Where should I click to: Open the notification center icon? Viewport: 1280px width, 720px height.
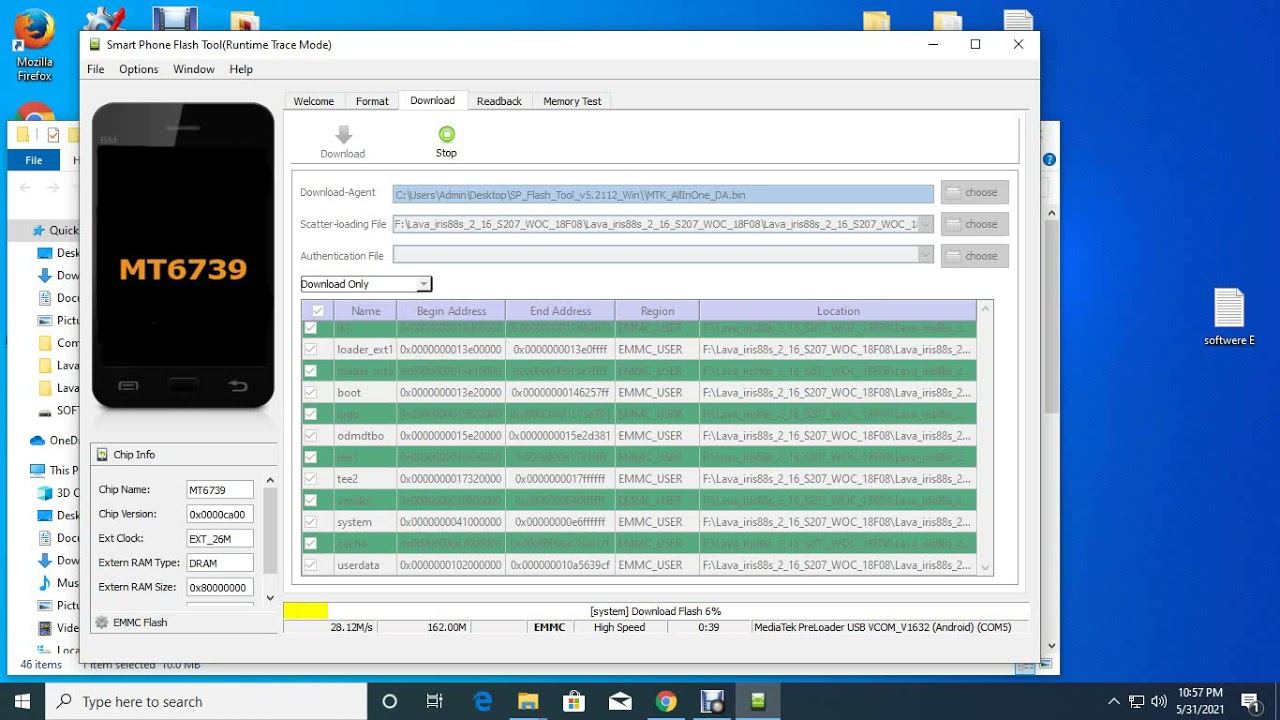tap(1249, 701)
